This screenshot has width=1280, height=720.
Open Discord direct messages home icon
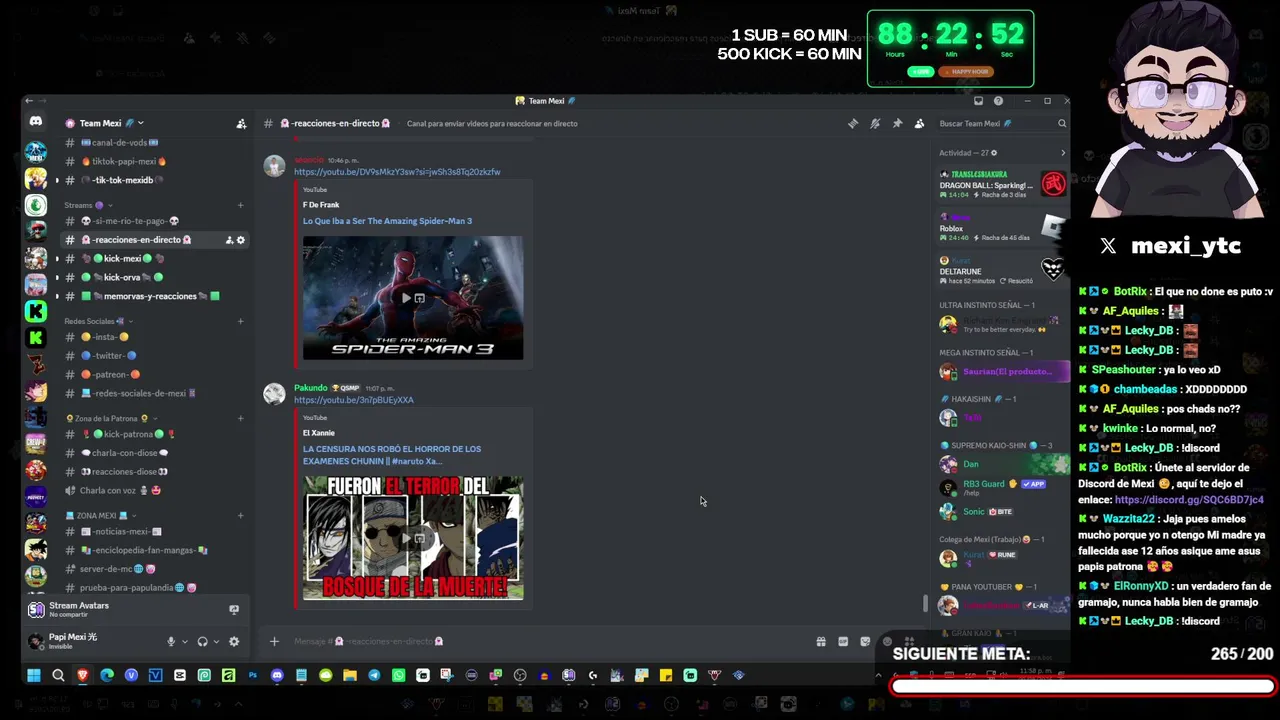point(36,122)
